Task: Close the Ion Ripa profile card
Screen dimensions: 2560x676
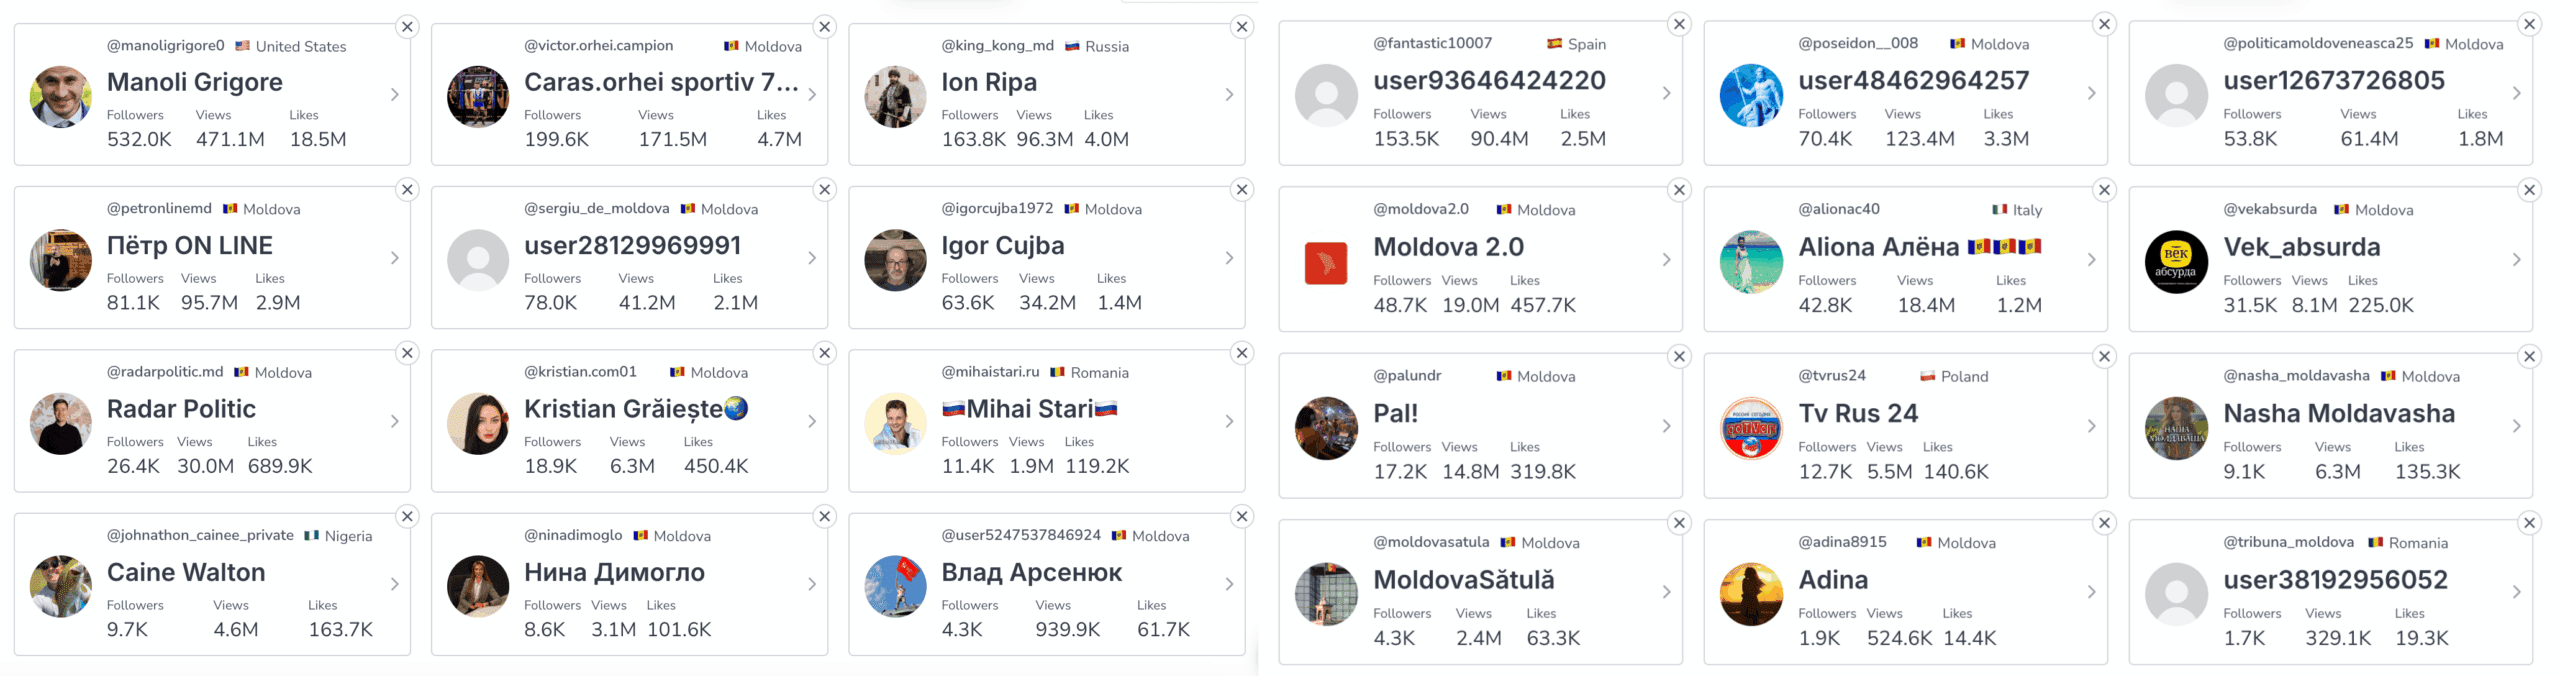Action: pos(1241,27)
